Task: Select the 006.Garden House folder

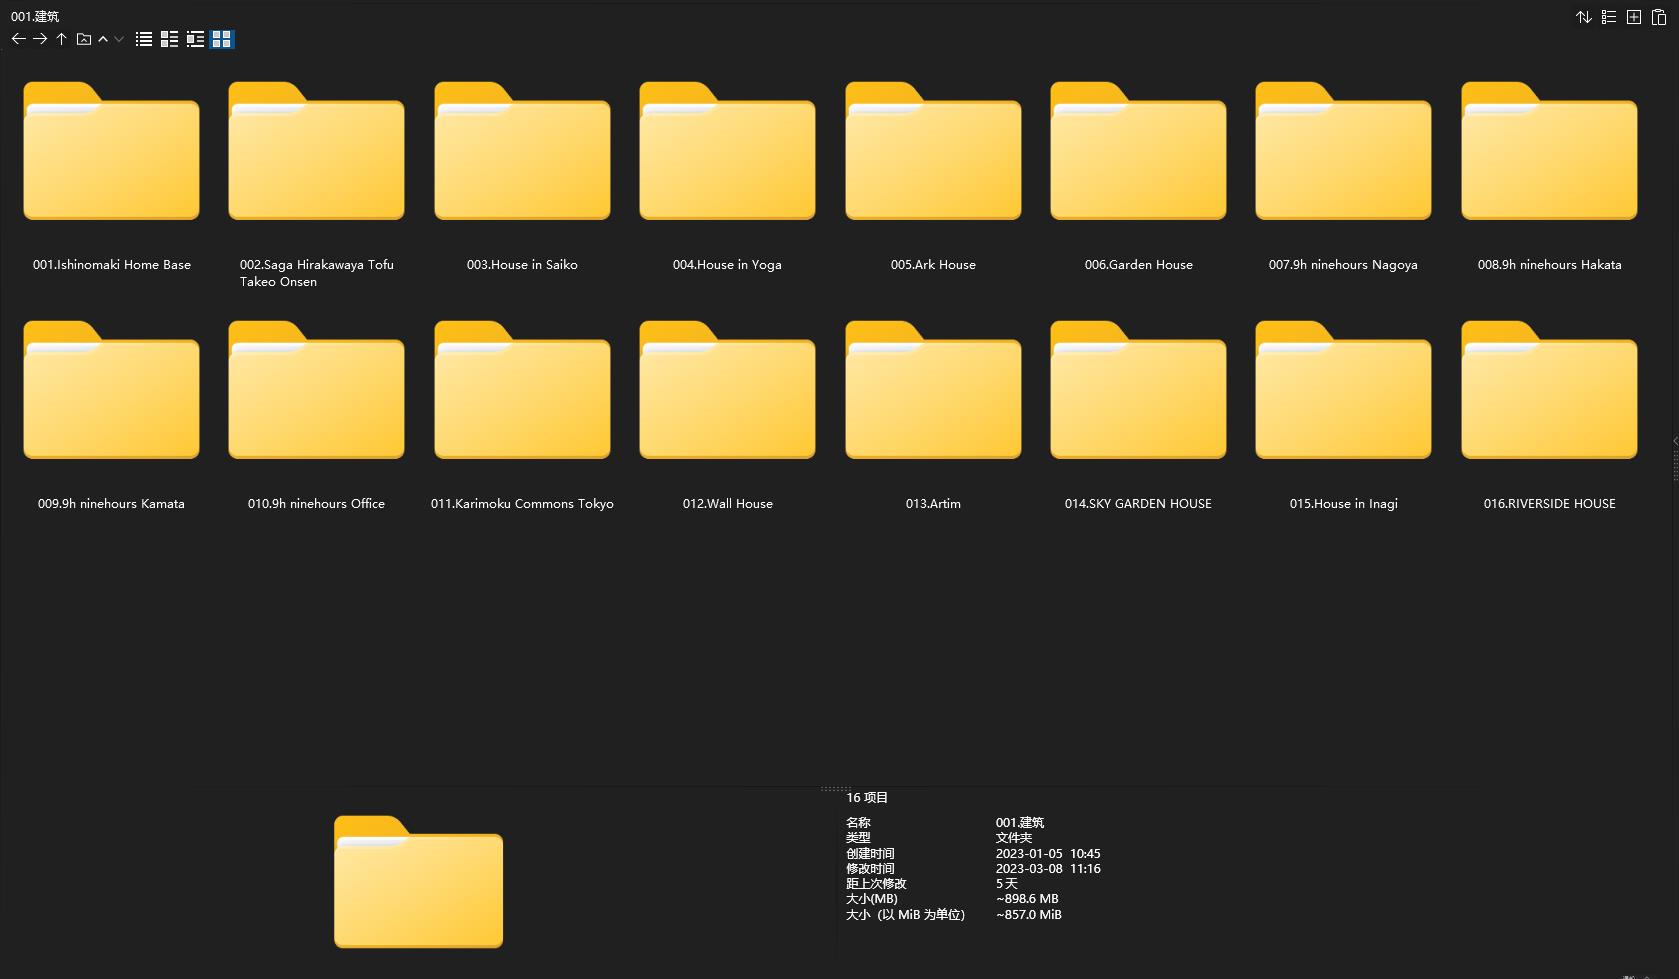Action: pyautogui.click(x=1138, y=176)
